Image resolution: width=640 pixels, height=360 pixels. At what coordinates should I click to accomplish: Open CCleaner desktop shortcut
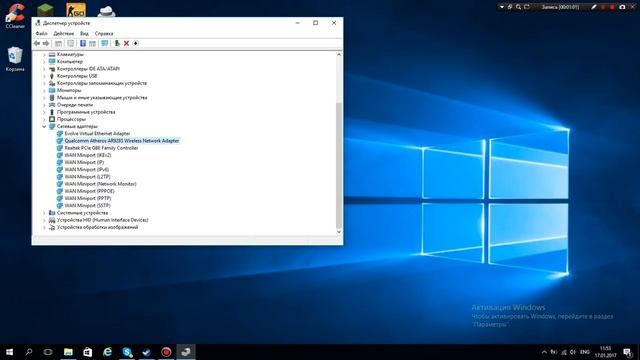(15, 16)
